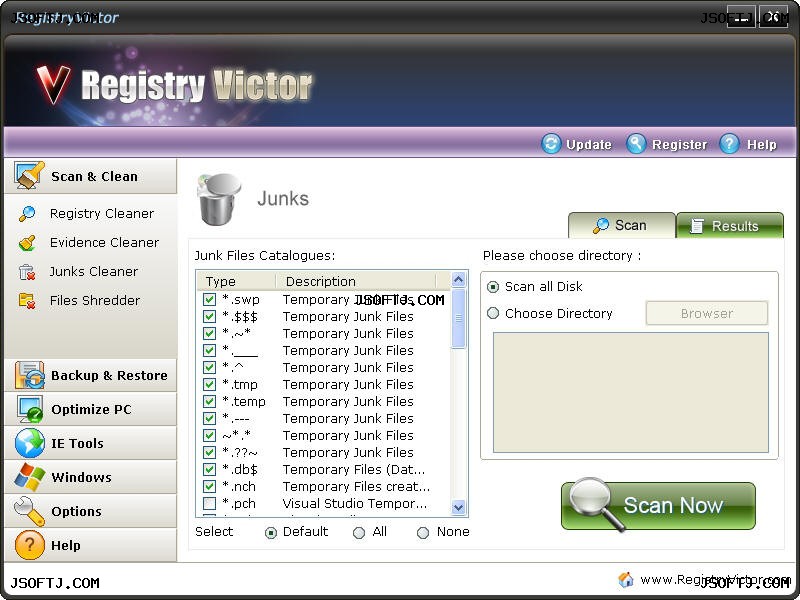The image size is (800, 600).
Task: Switch to the Results tab
Action: (730, 225)
